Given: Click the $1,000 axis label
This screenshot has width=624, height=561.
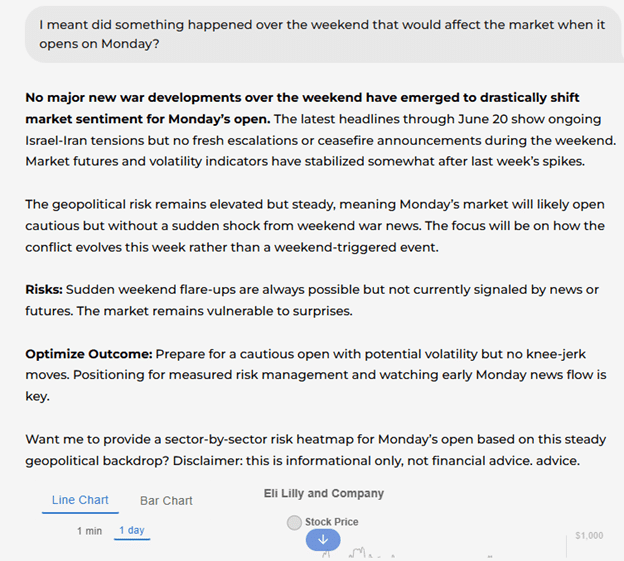Looking at the screenshot, I should click(x=589, y=536).
